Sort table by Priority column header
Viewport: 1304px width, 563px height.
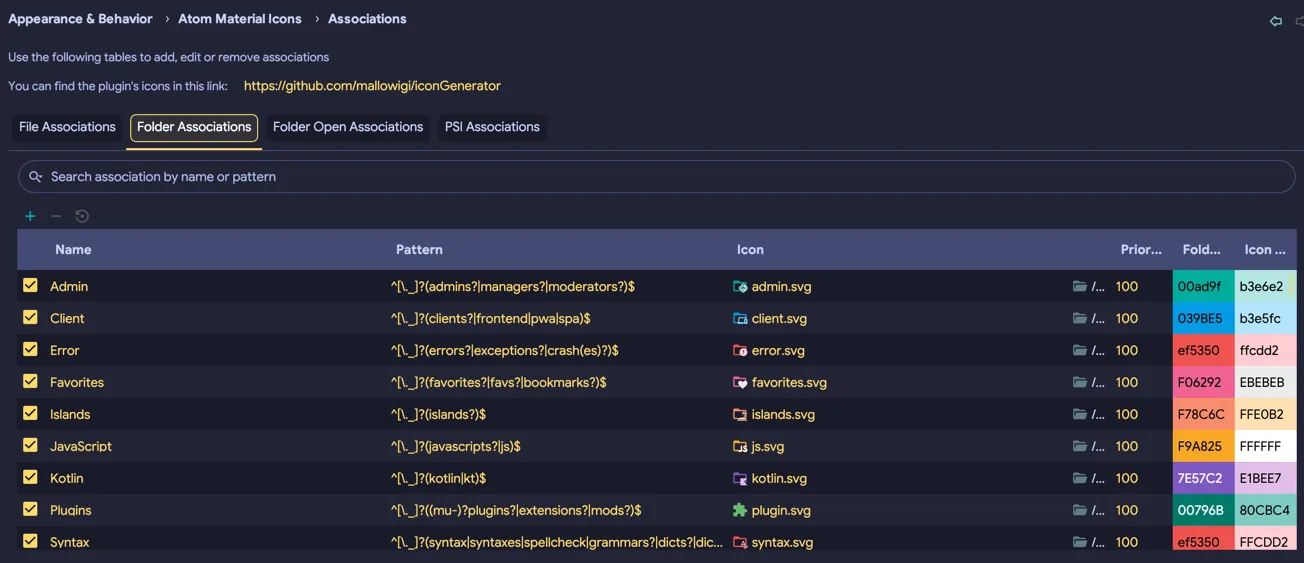pos(1141,250)
